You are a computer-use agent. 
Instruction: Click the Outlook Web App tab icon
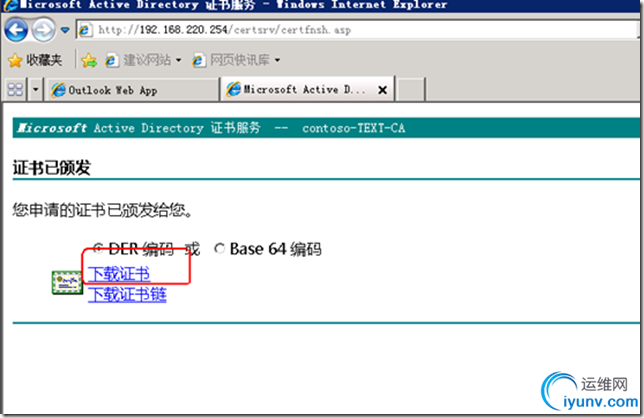[x=58, y=90]
